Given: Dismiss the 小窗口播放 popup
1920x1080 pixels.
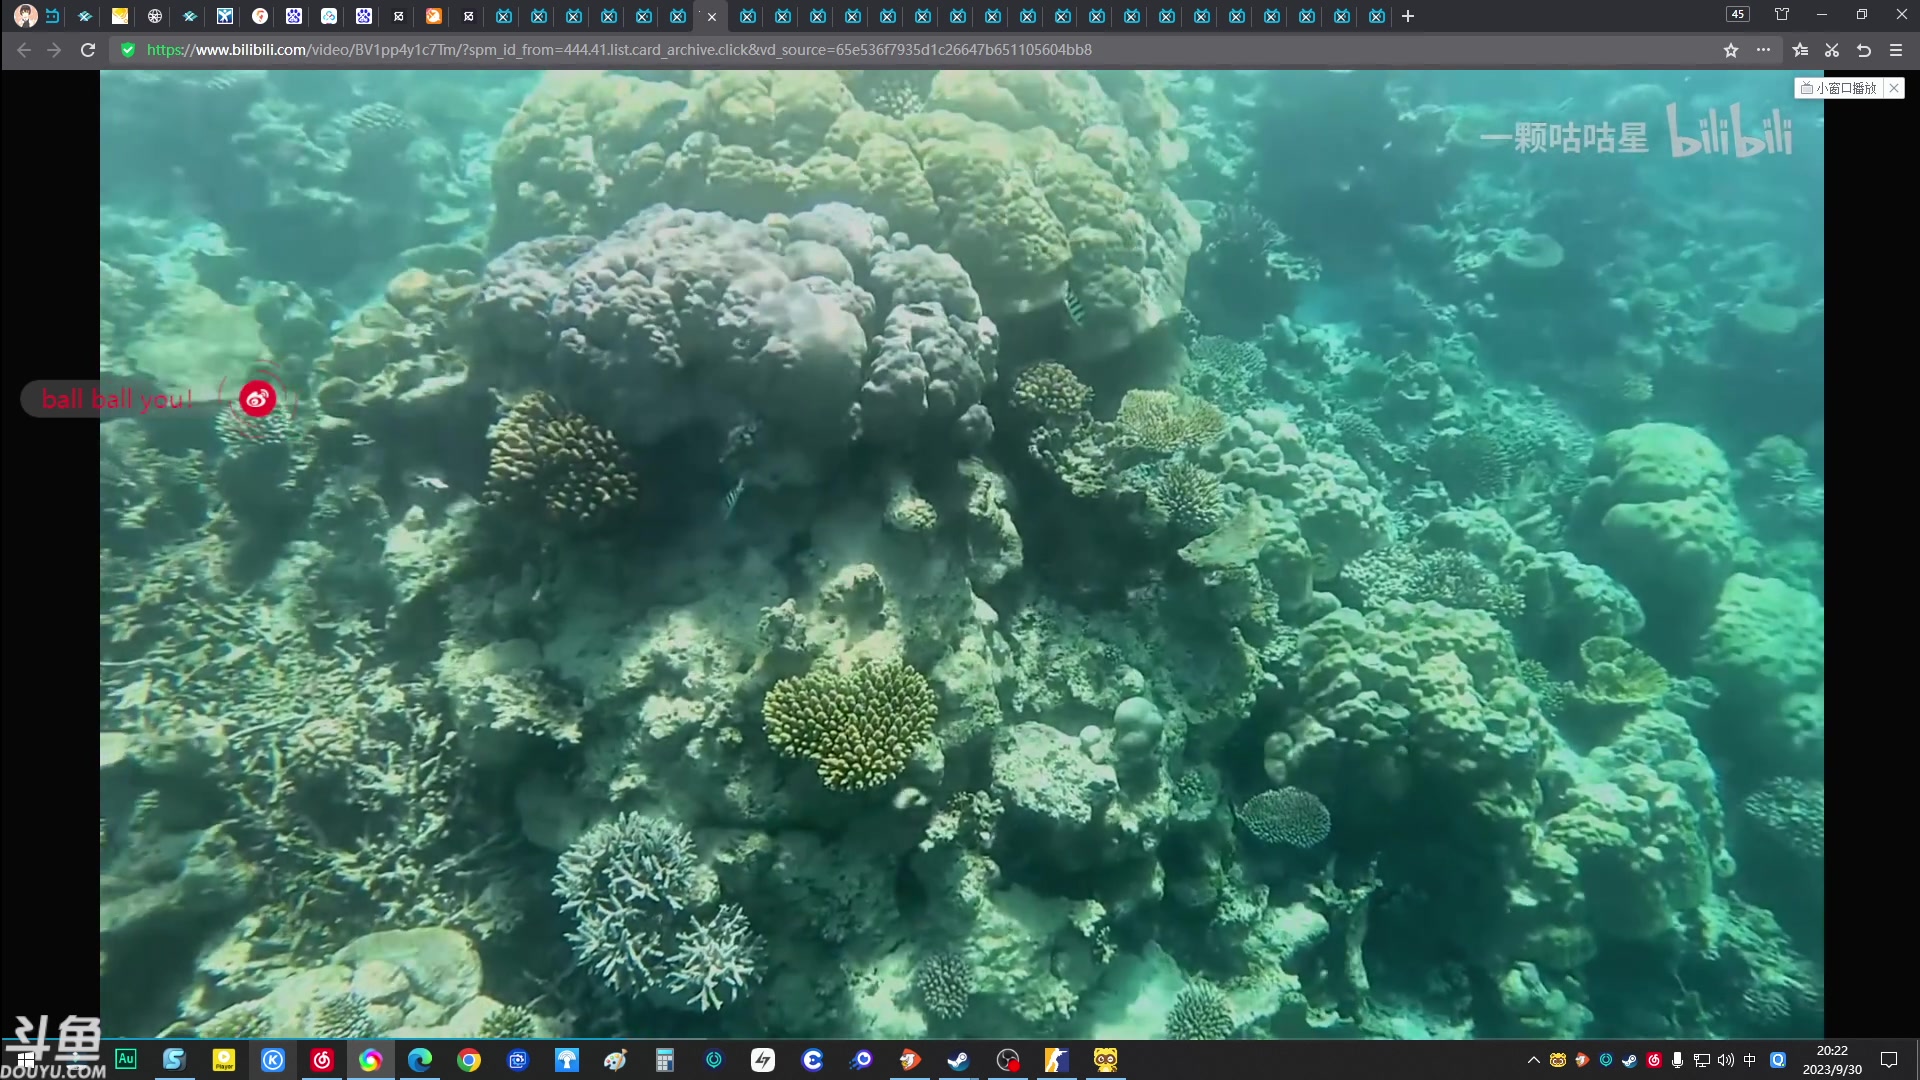Looking at the screenshot, I should [1894, 88].
